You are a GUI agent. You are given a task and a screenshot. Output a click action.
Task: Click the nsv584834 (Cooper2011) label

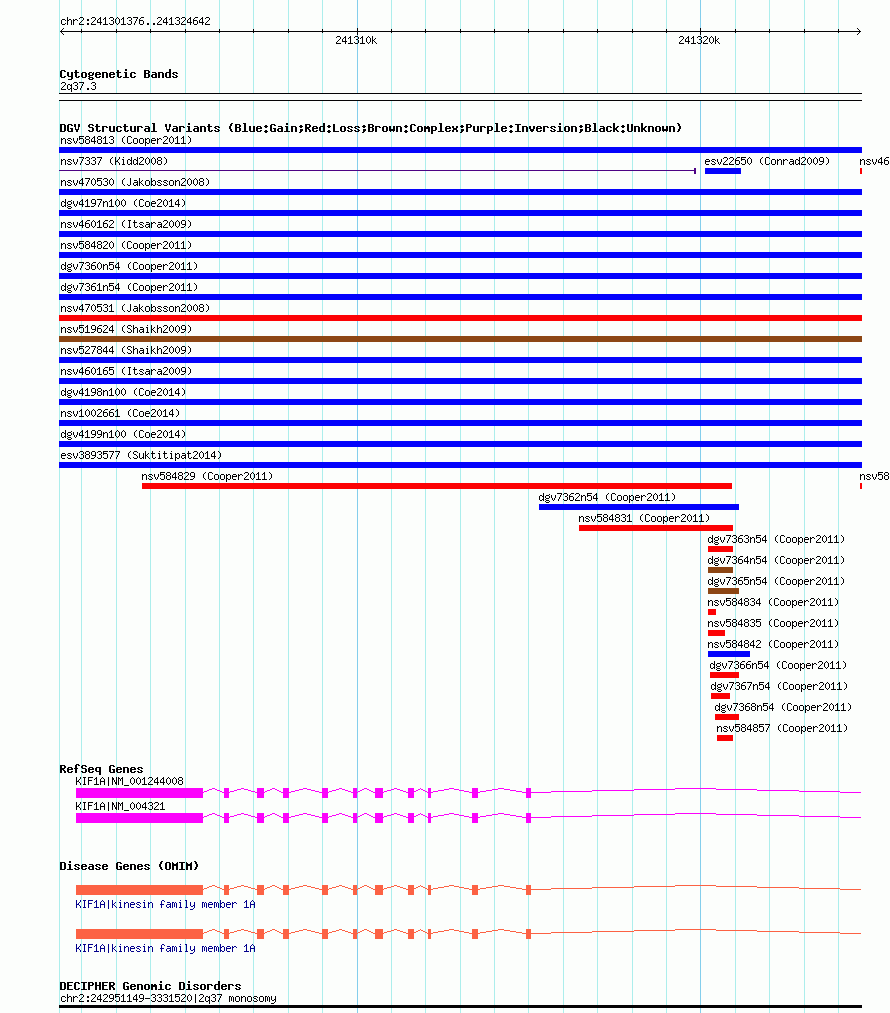point(773,602)
